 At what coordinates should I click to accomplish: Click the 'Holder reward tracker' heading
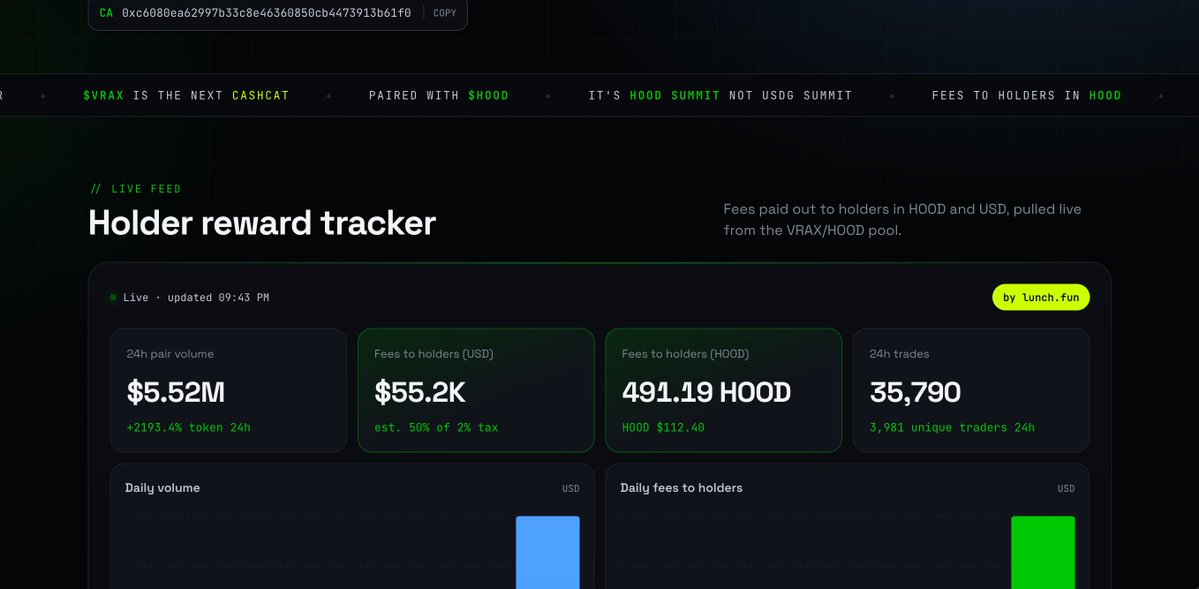click(x=262, y=223)
